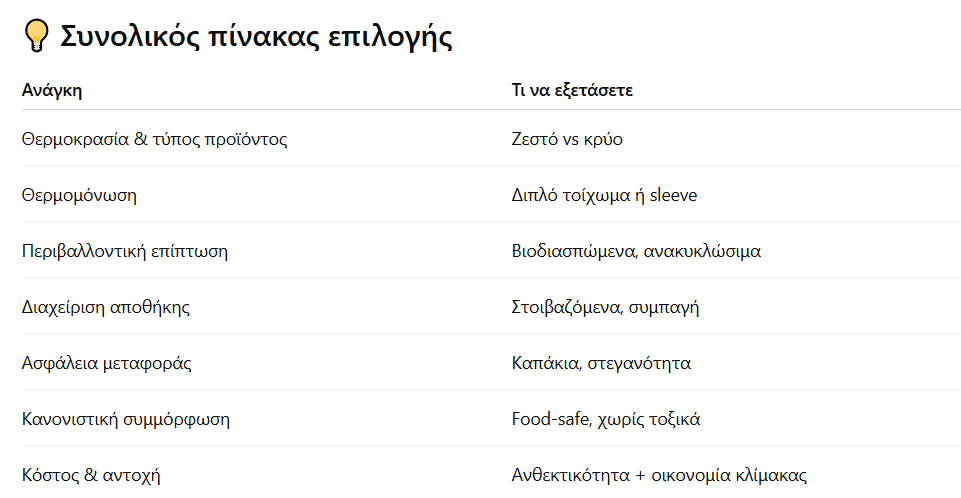Click the Διπλό τοίχωμα ή sleeve text
Image resolution: width=961 pixels, height=498 pixels.
click(604, 195)
